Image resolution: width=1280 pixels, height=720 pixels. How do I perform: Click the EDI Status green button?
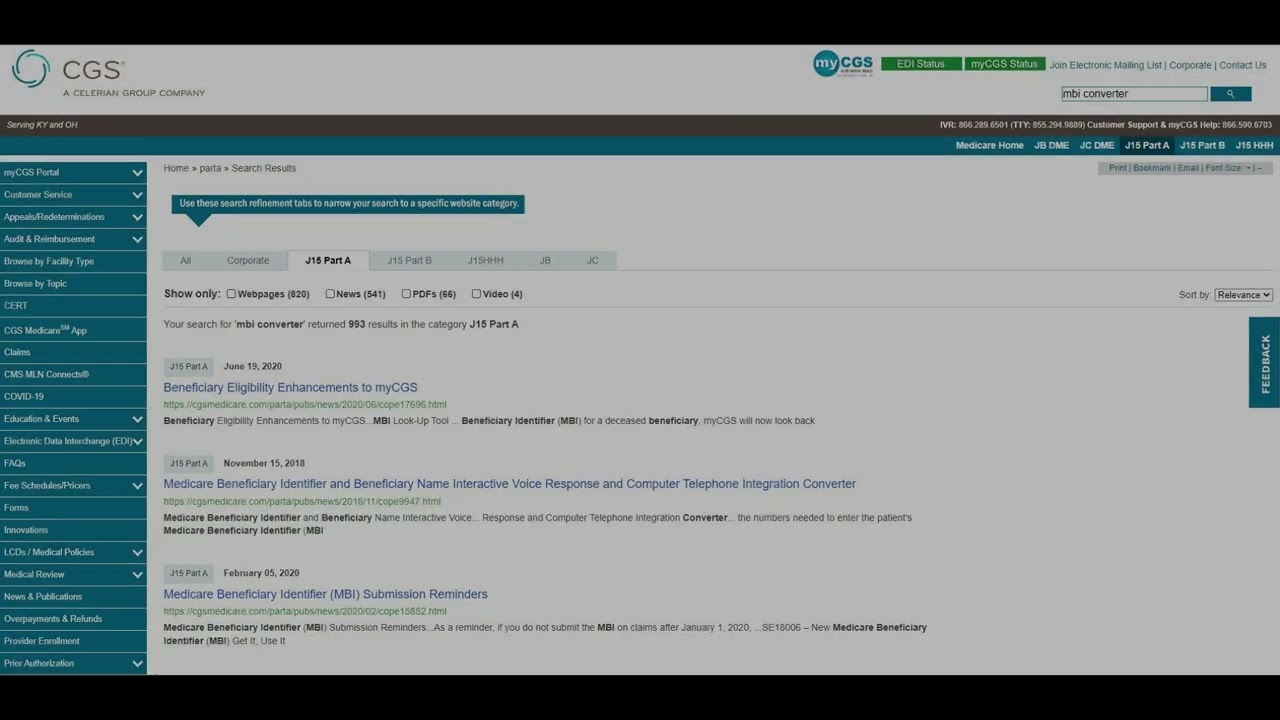[x=920, y=64]
